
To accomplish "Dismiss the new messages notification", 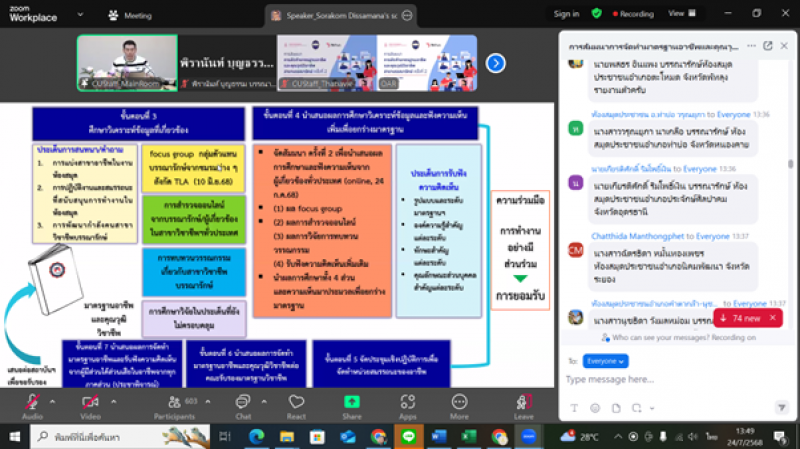I will tap(772, 318).
